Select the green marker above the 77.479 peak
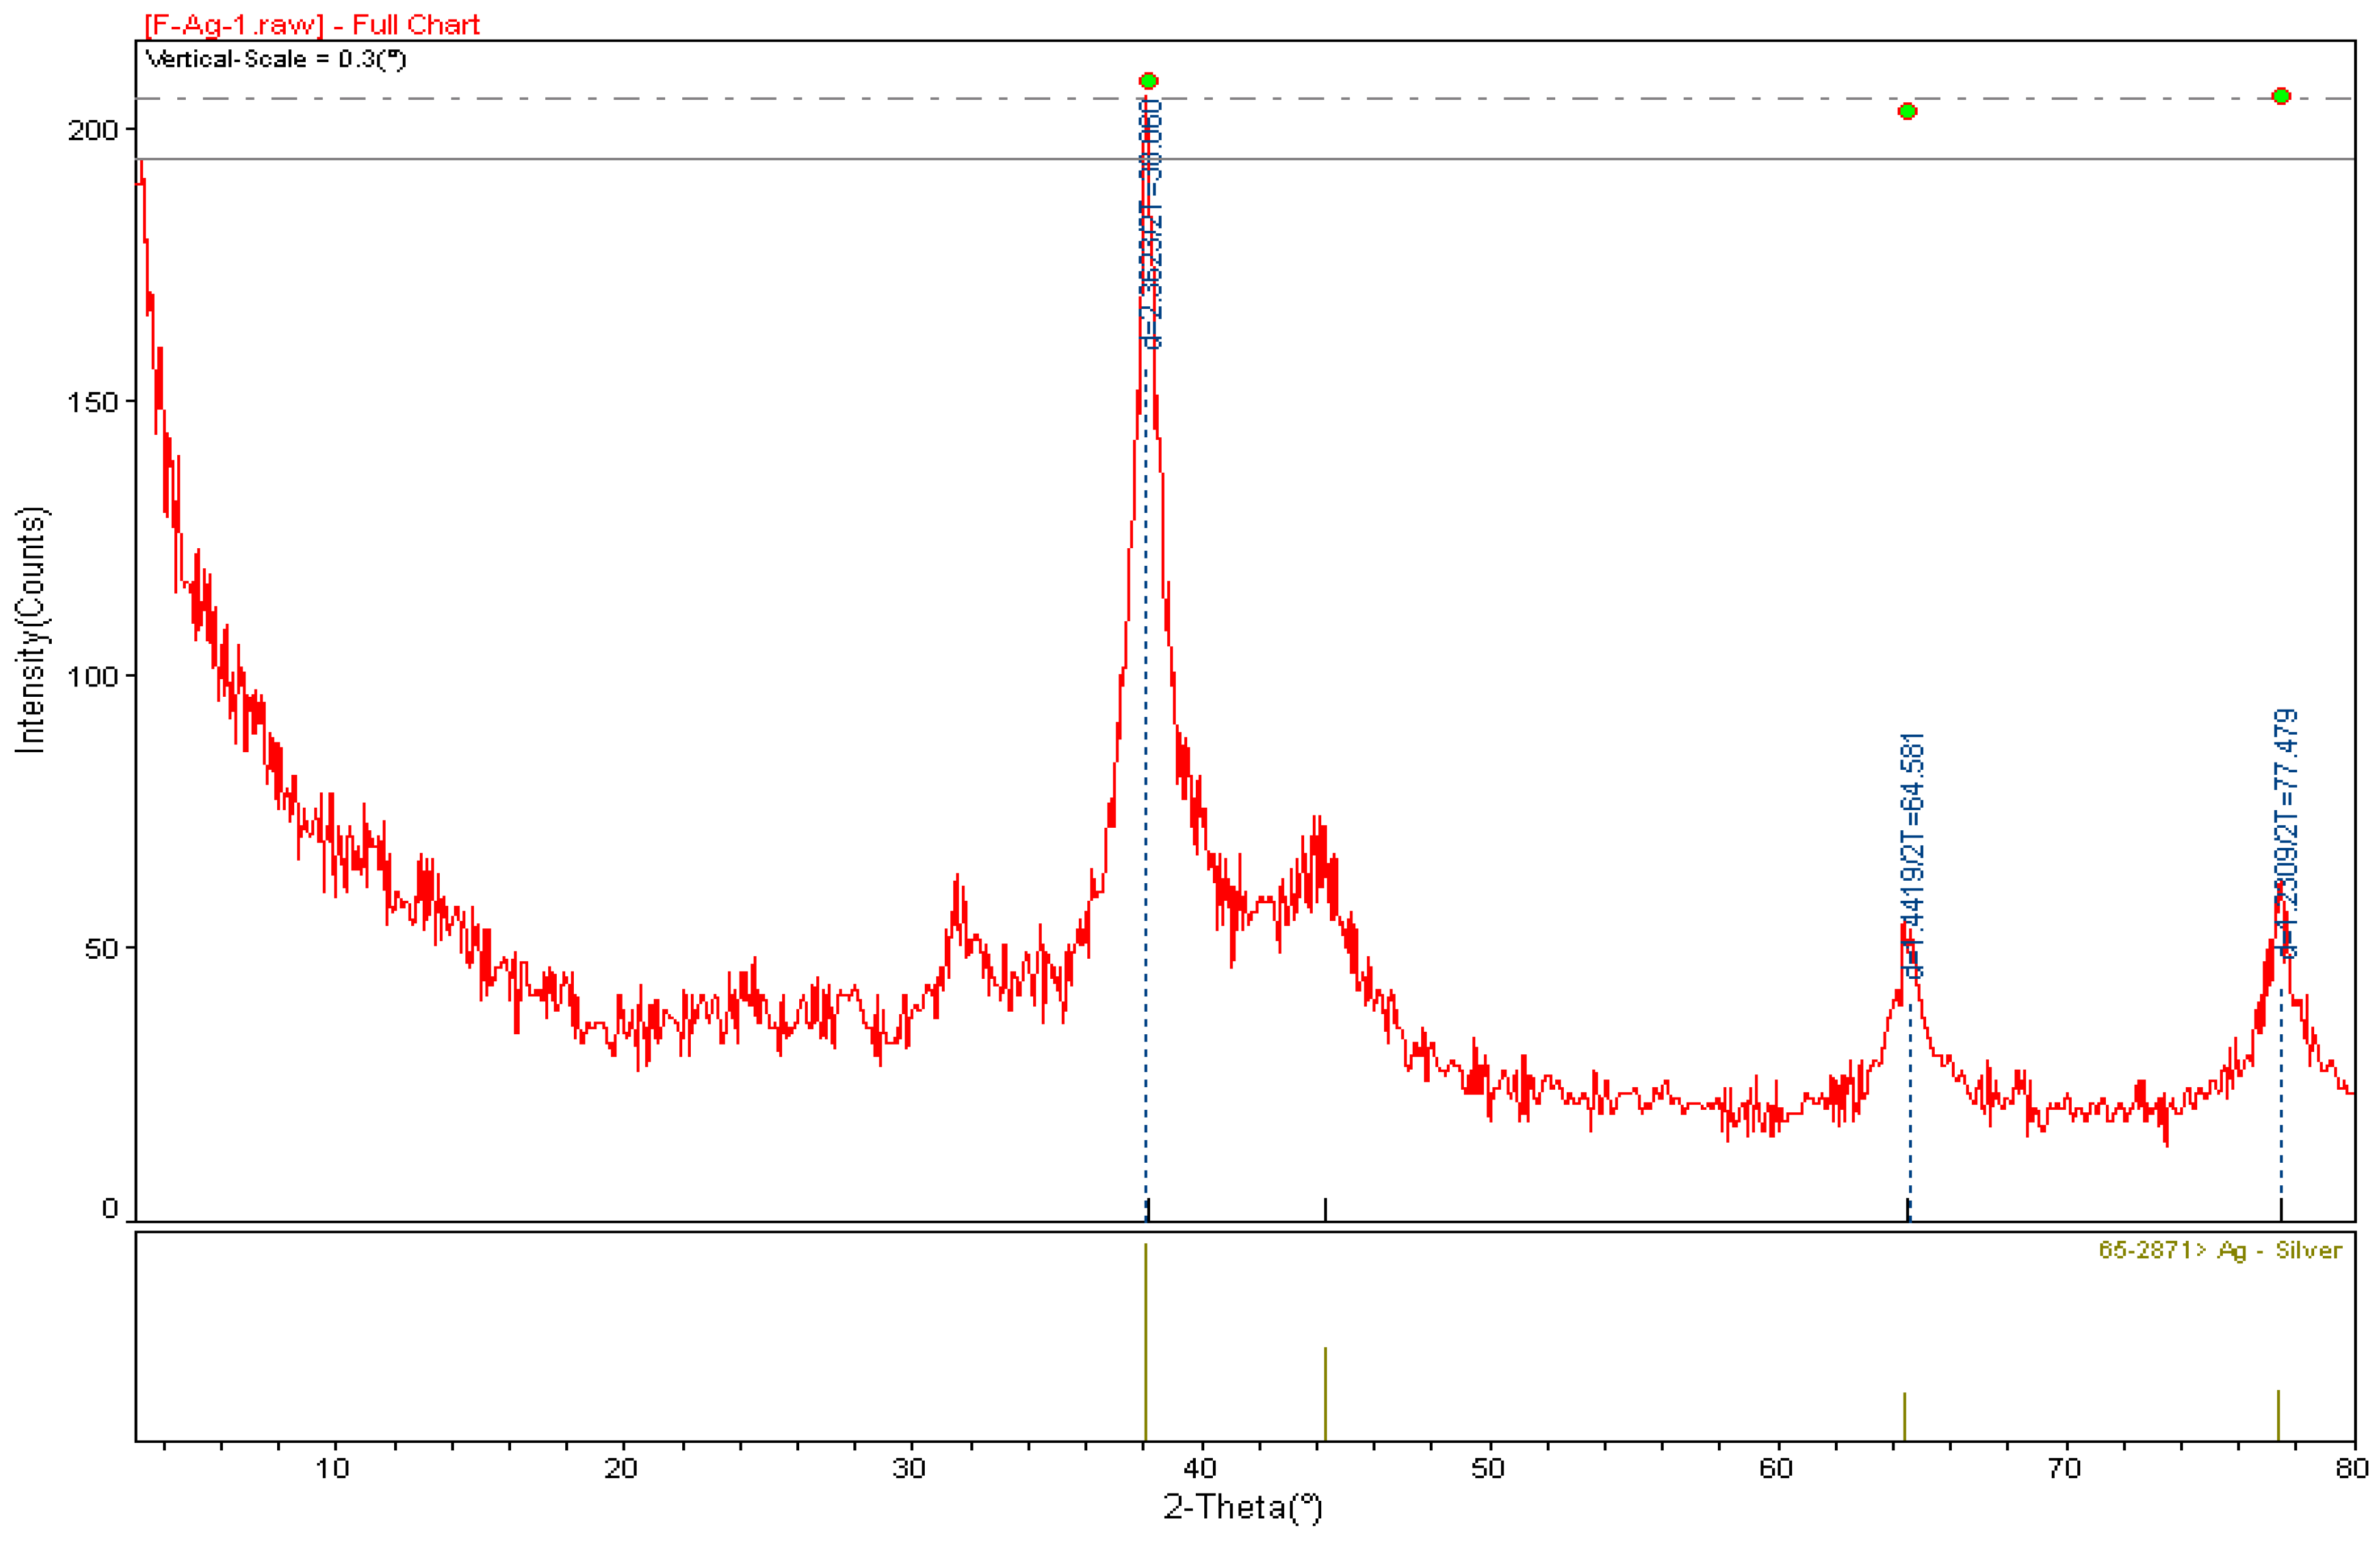The height and width of the screenshot is (1541, 2380). [x=2281, y=96]
